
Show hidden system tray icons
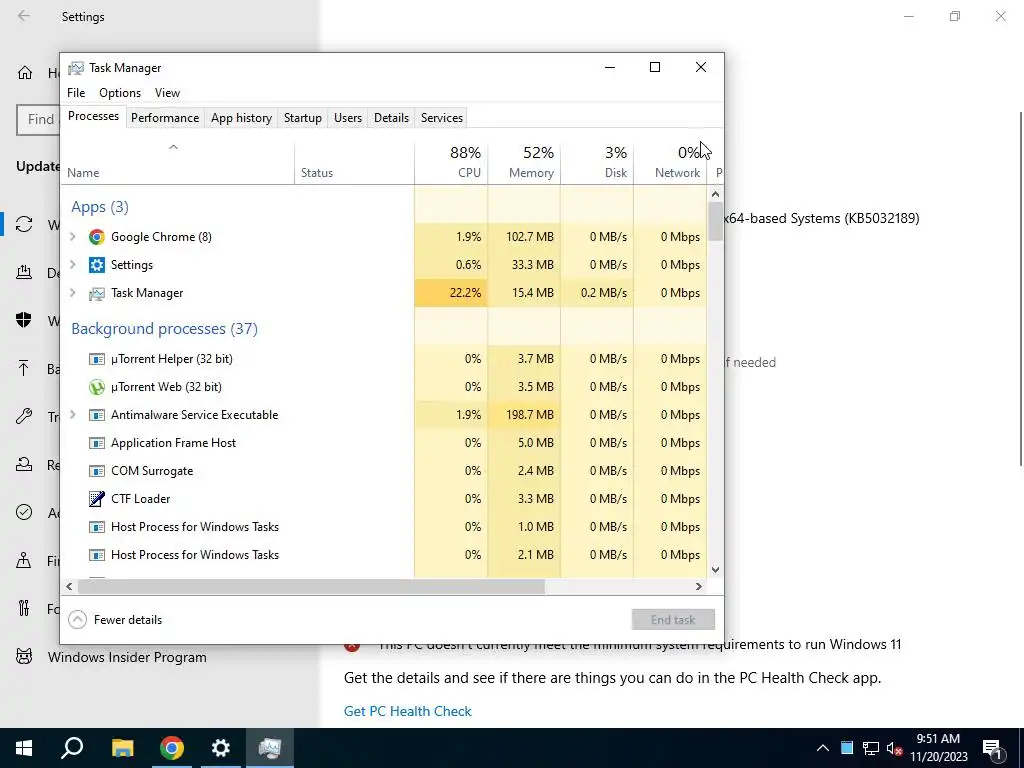coord(823,748)
